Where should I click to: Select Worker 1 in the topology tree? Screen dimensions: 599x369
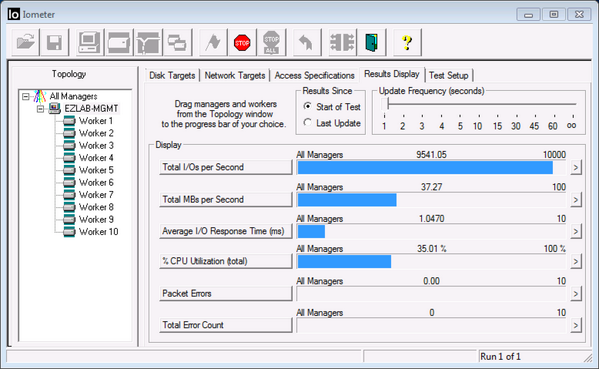coord(96,121)
